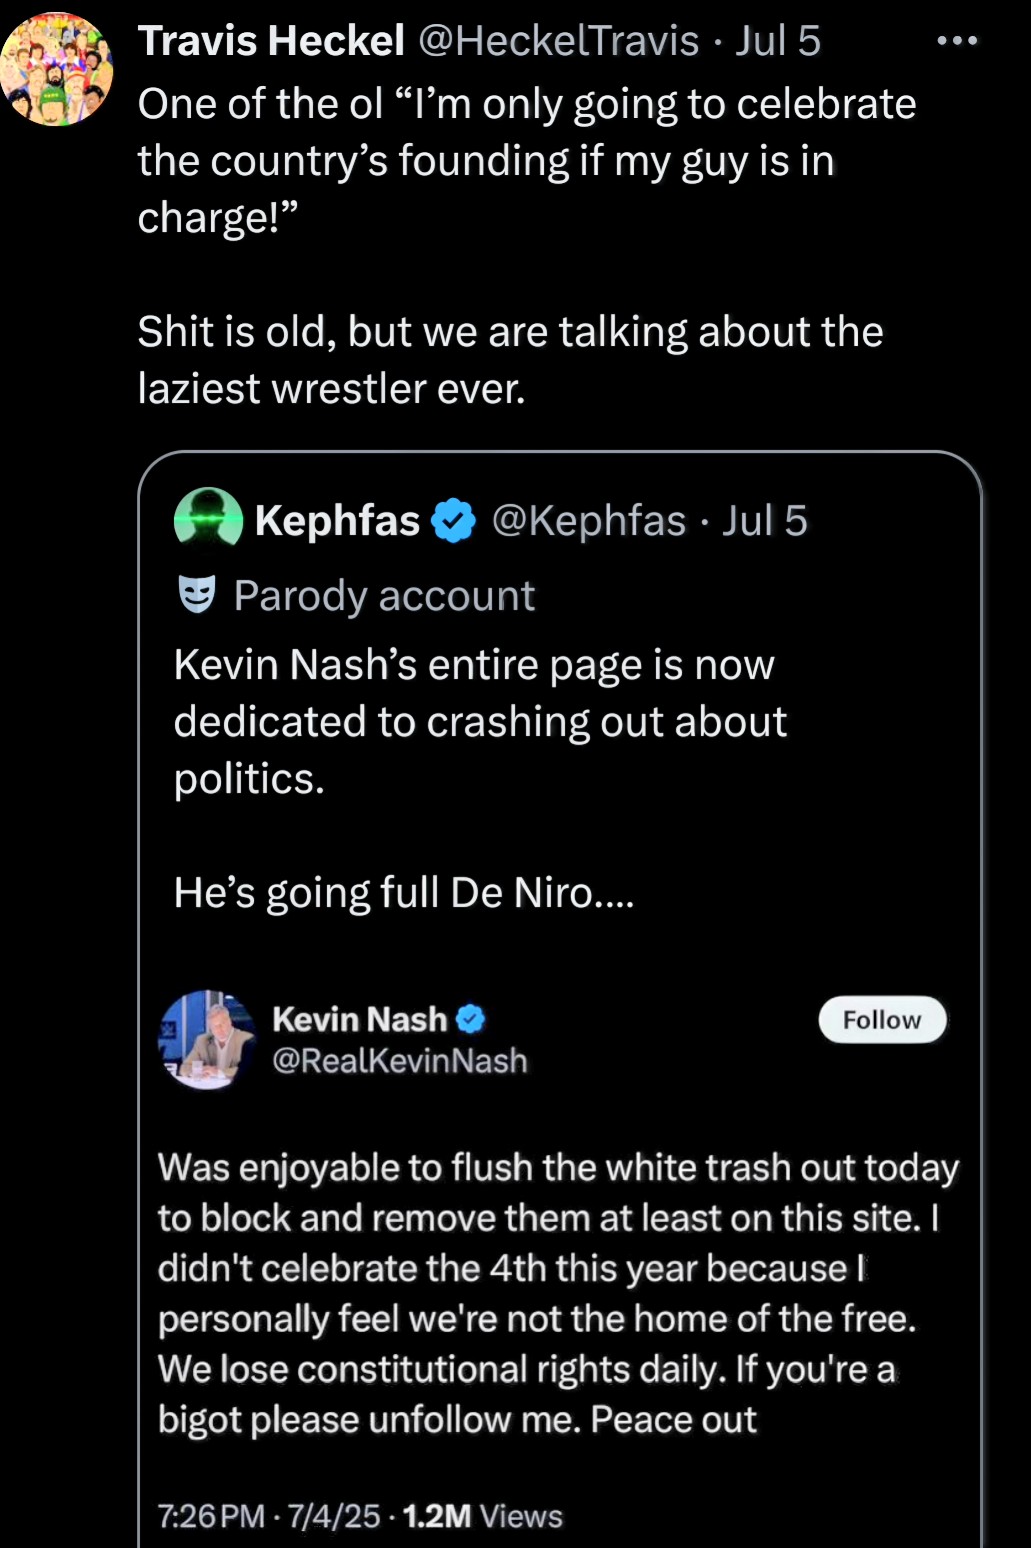Follow Kevin Nash
Viewport: 1031px width, 1548px height.
(881, 1020)
